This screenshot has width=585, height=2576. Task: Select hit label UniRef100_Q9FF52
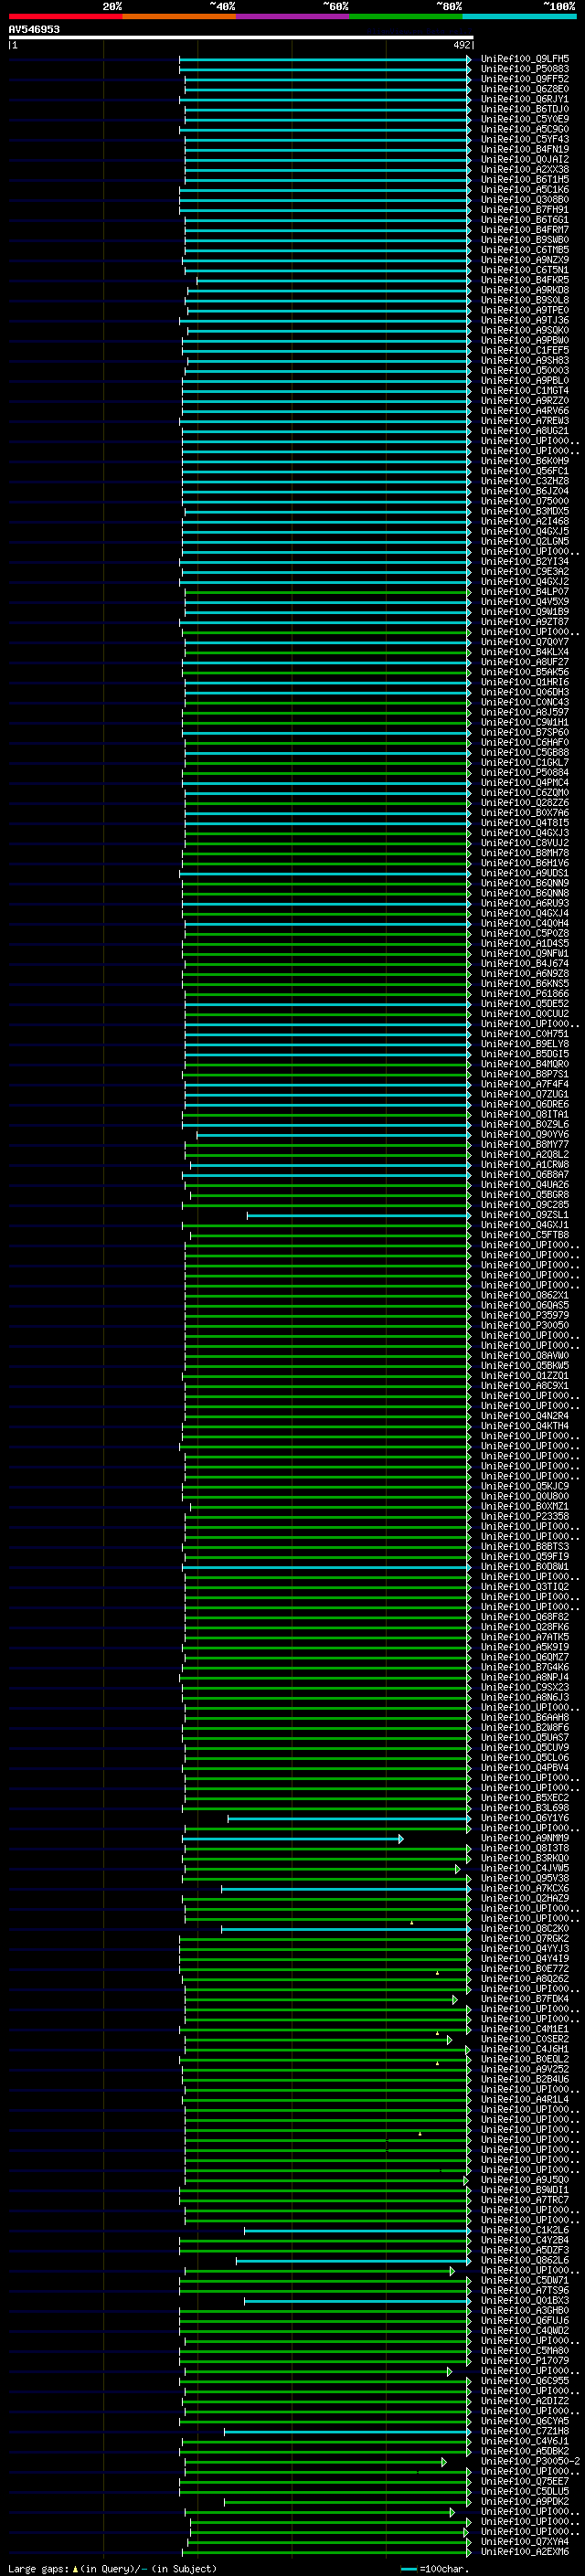tap(525, 79)
